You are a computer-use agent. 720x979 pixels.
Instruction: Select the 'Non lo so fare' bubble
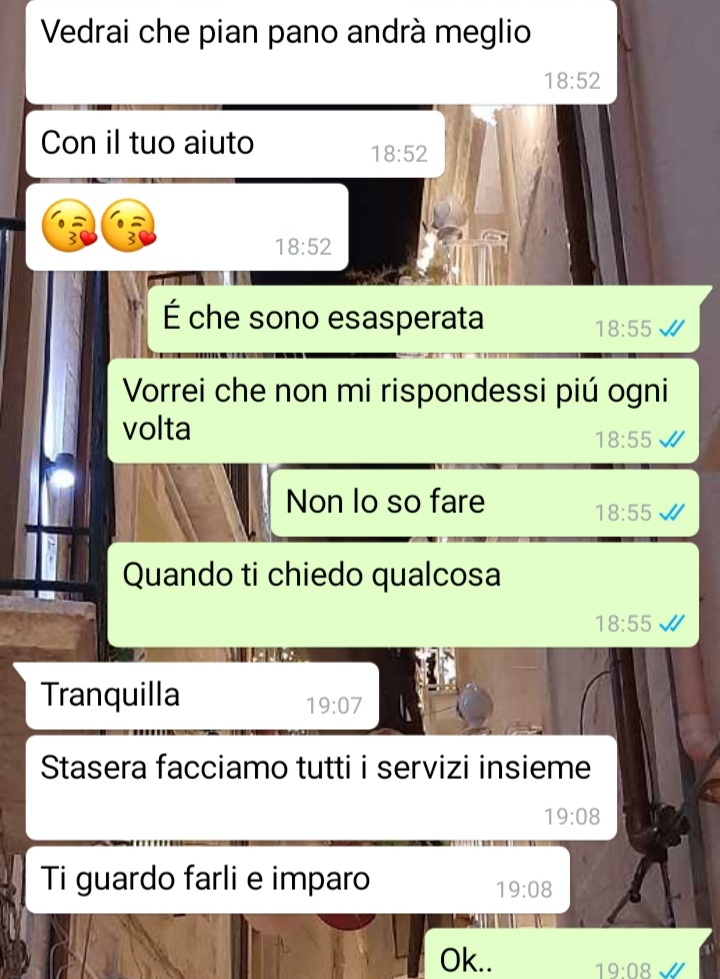click(485, 503)
